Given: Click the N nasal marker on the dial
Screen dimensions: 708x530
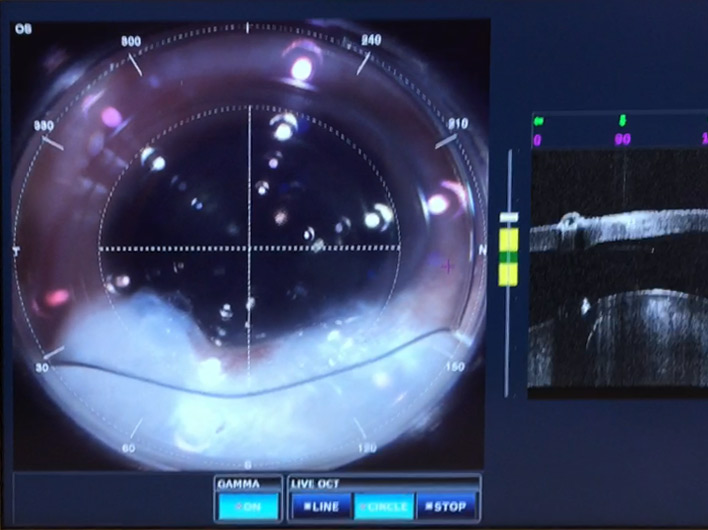Looking at the screenshot, I should click(482, 248).
